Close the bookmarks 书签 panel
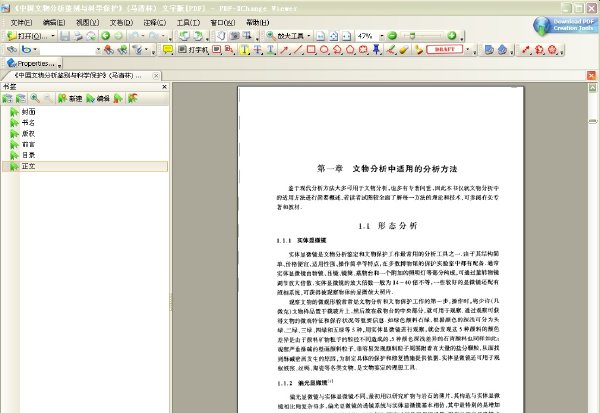The width and height of the screenshot is (600, 413). click(165, 87)
